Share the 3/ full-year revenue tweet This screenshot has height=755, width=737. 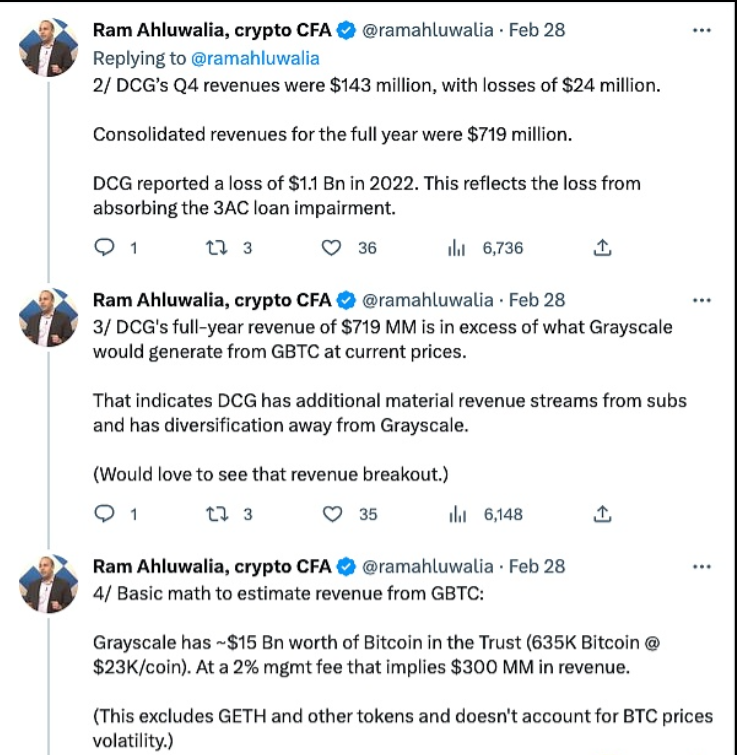(602, 515)
